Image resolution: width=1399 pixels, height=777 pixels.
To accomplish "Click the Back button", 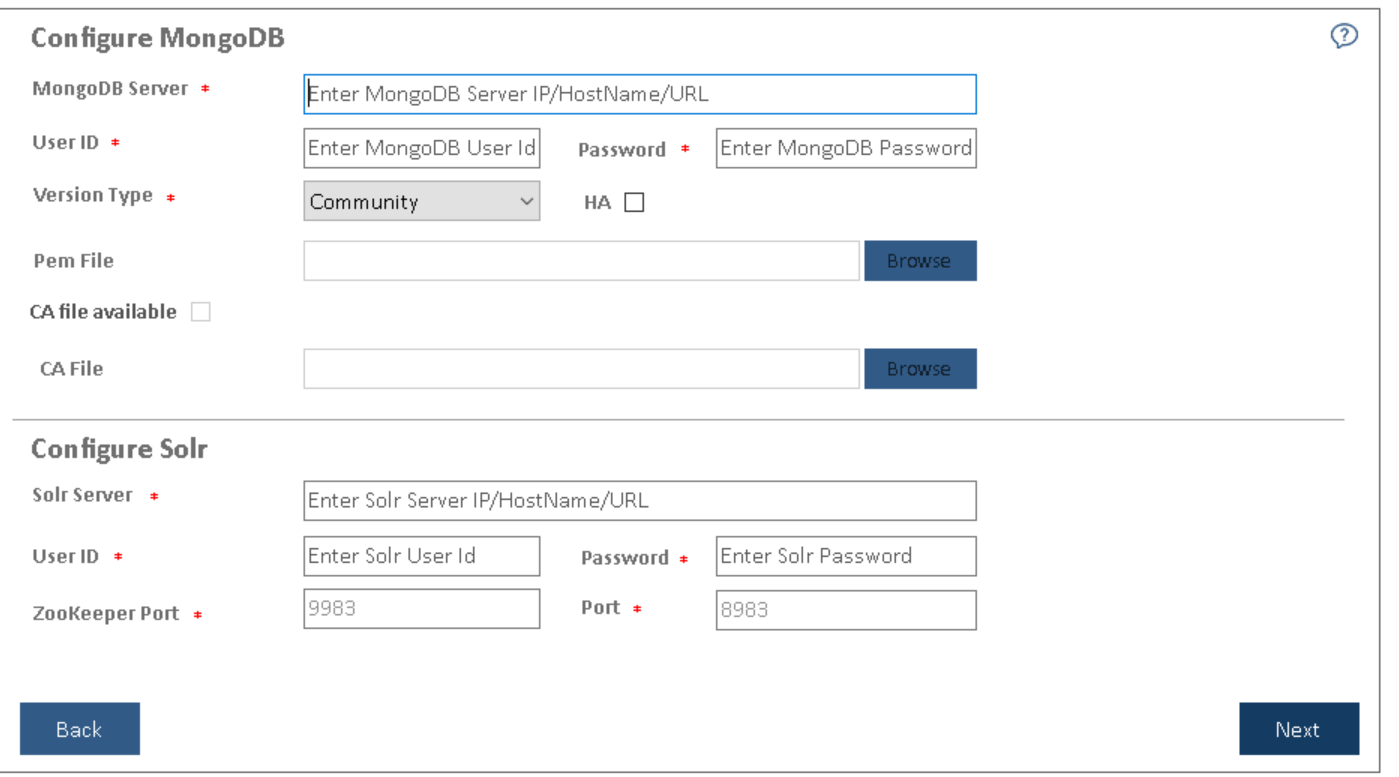I will click(x=79, y=729).
